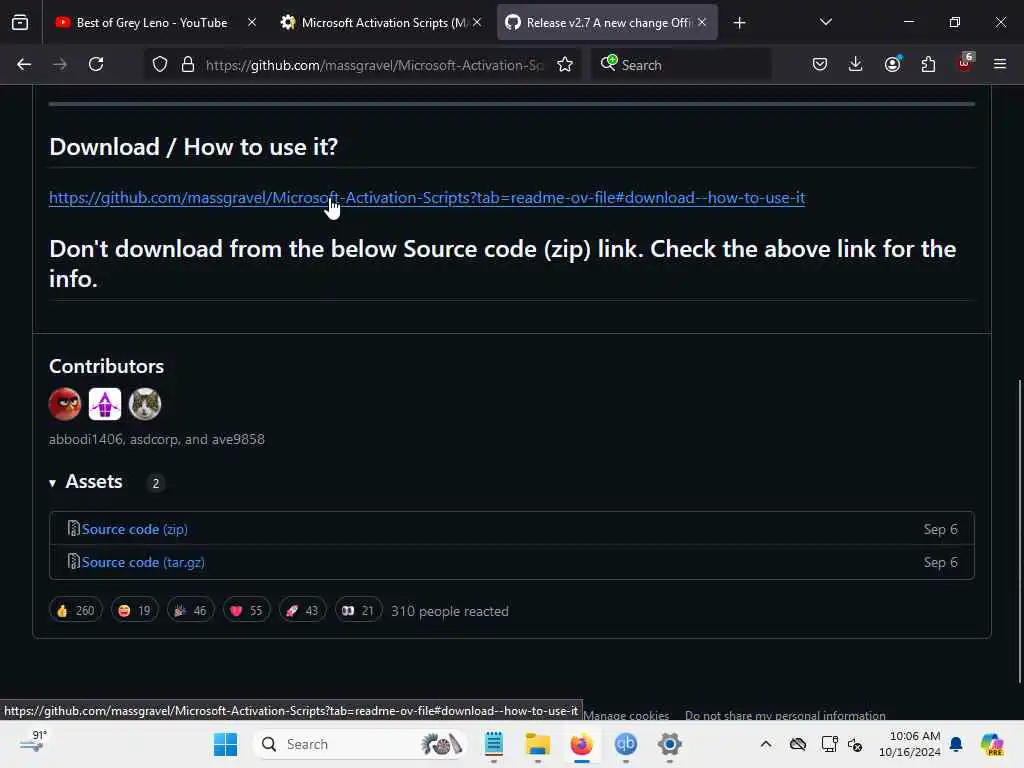Open uBlock Origin extension icon

click(x=965, y=63)
